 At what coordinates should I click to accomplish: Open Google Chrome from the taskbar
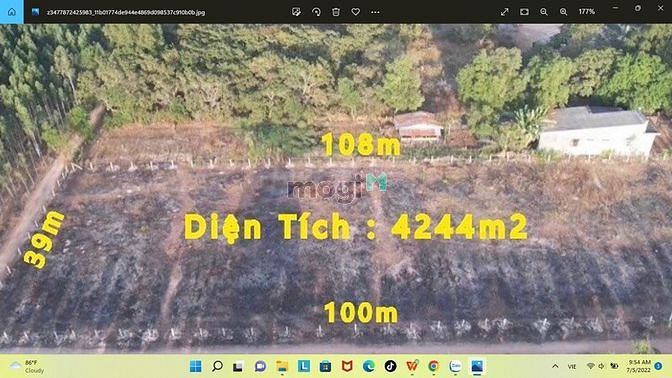pos(433,366)
